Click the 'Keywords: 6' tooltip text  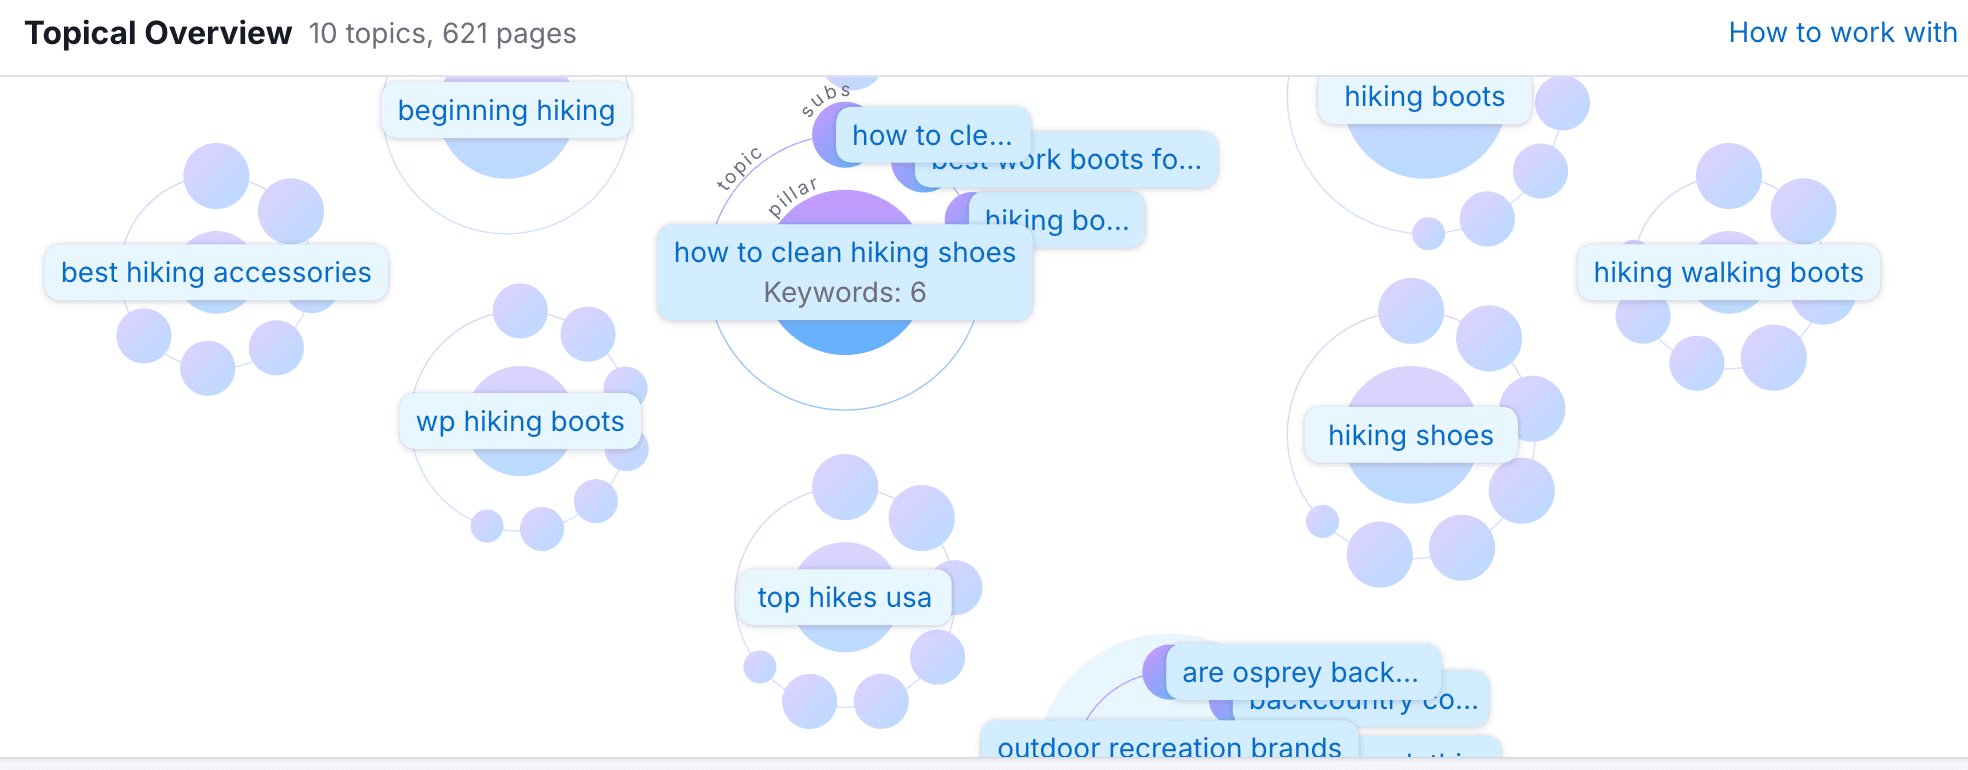[x=845, y=292]
